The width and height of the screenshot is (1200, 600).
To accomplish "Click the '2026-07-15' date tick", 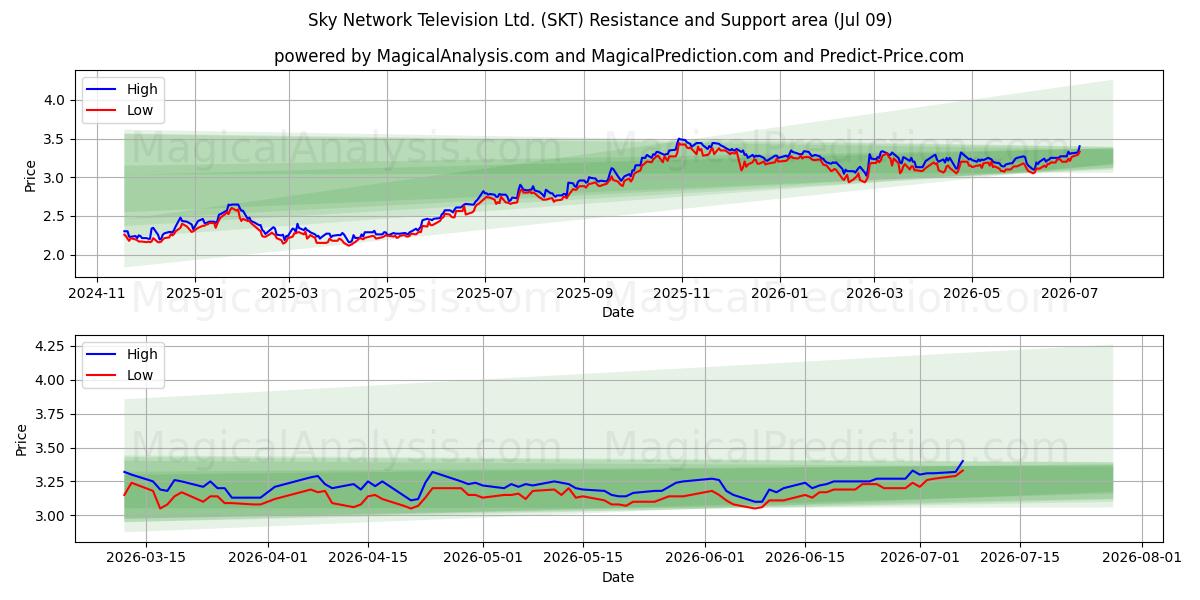I will [x=1020, y=558].
